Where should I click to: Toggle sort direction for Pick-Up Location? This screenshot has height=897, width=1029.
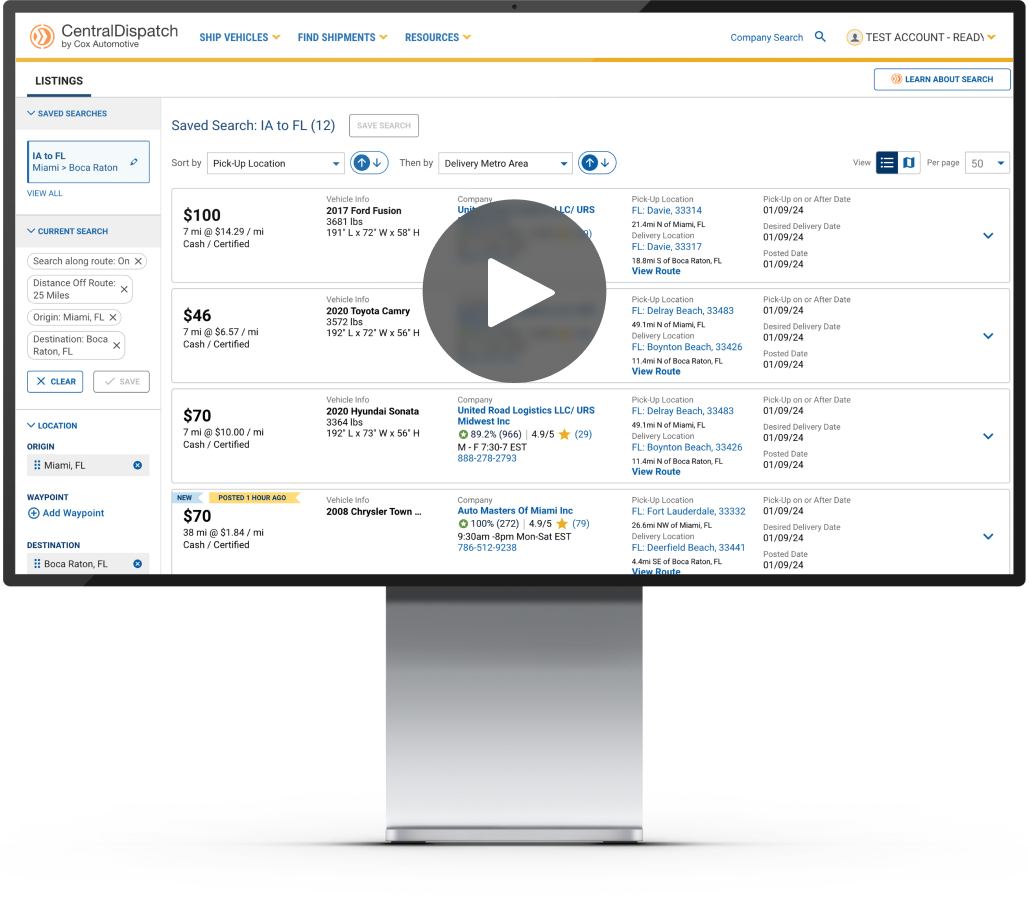pyautogui.click(x=369, y=163)
